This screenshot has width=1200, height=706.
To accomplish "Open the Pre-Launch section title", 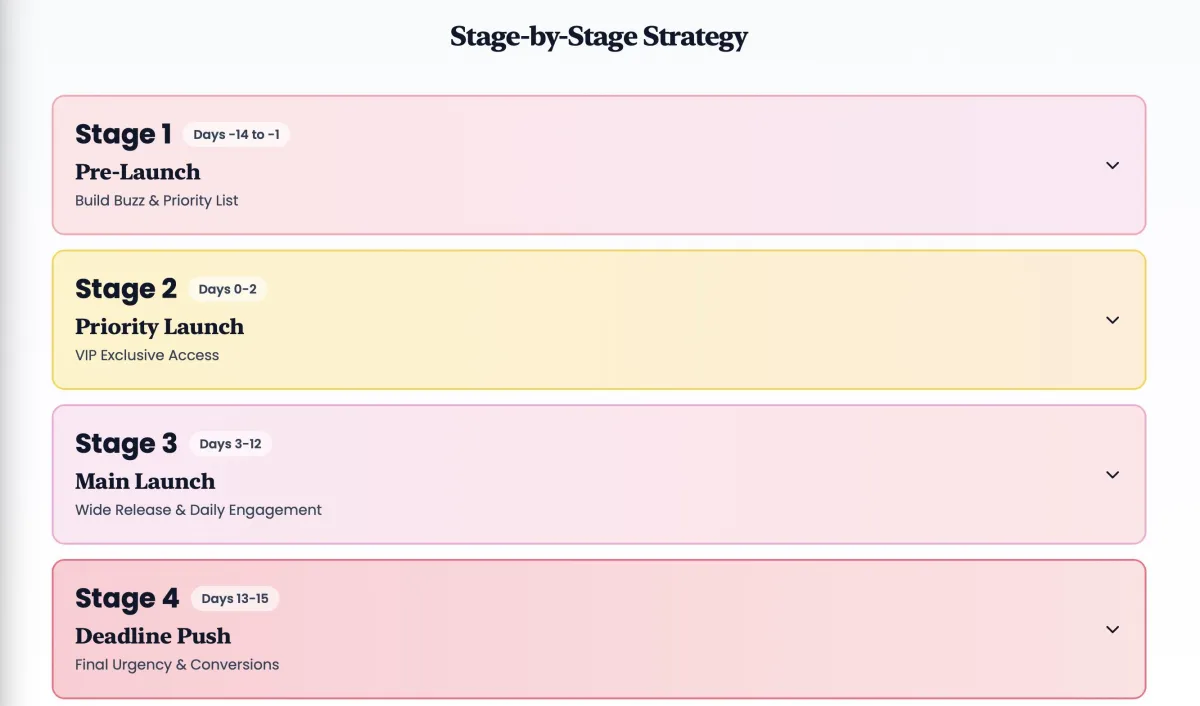I will 138,172.
